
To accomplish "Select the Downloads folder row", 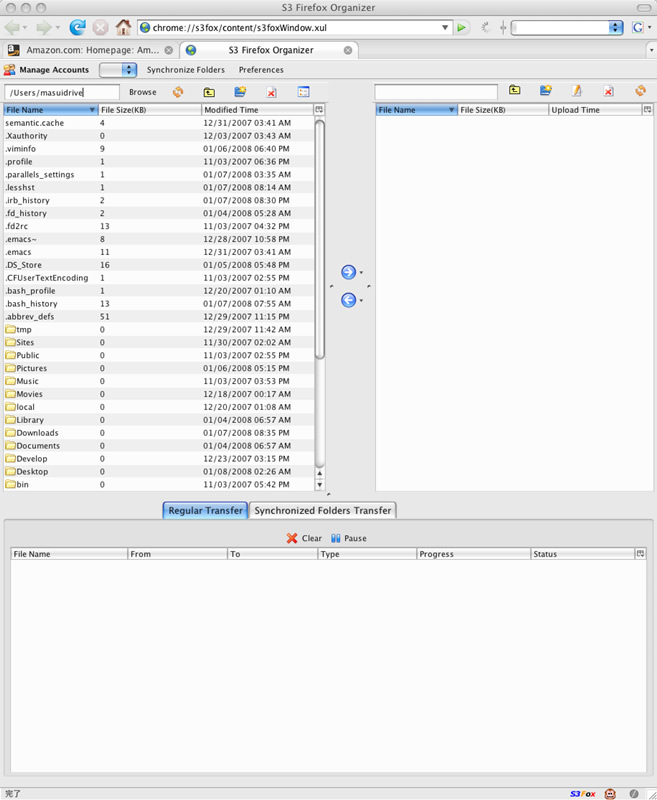I will point(159,433).
